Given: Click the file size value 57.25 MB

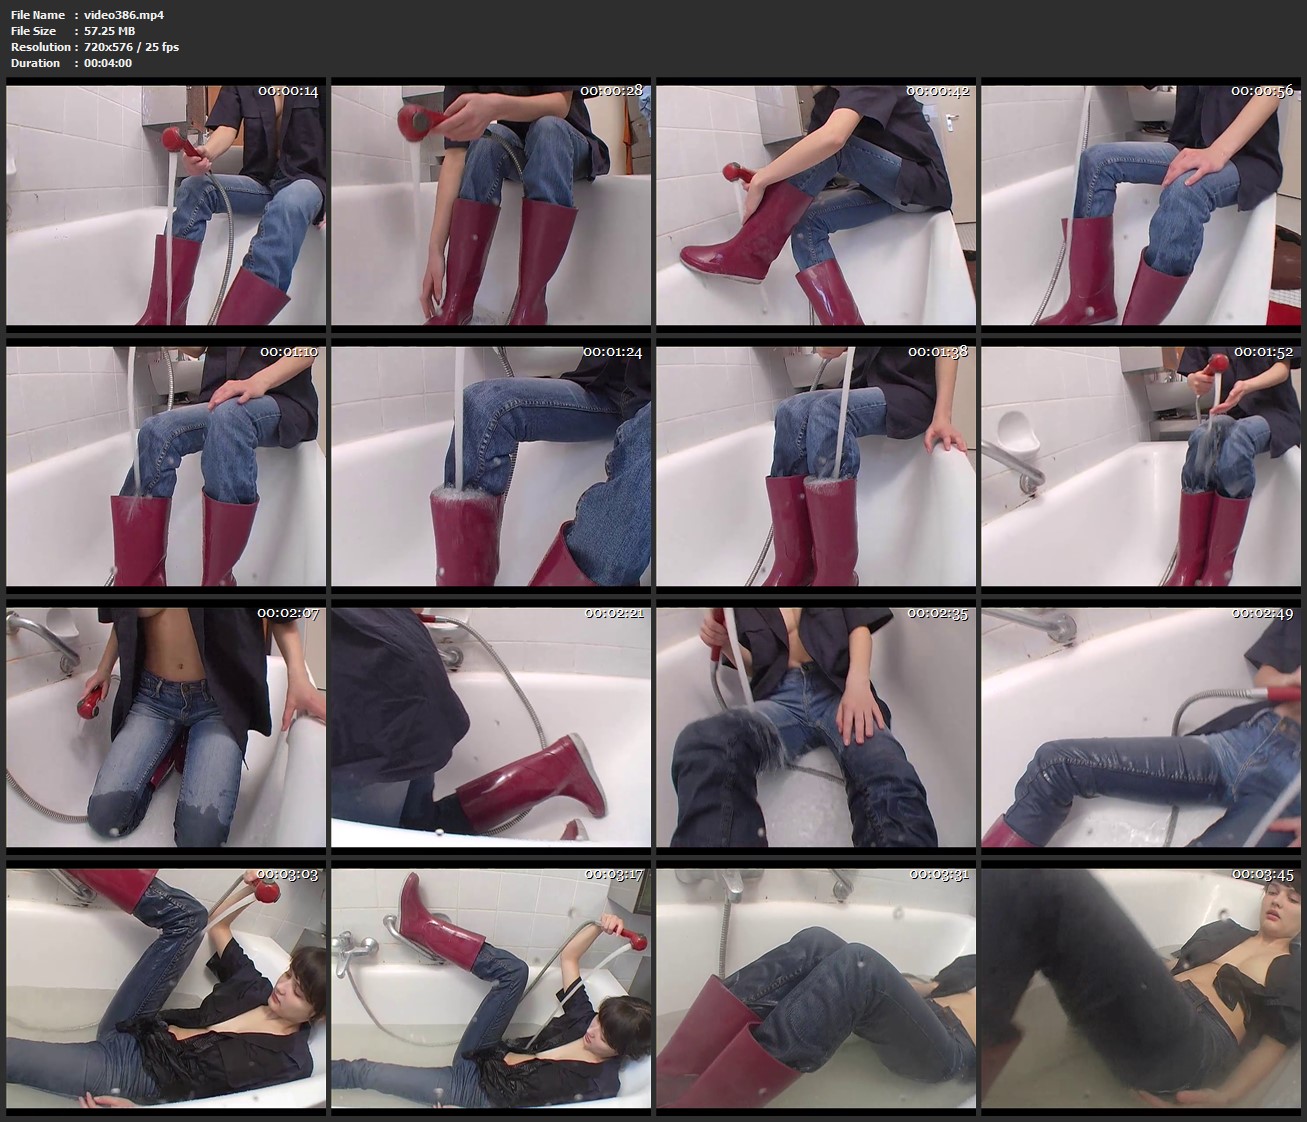Looking at the screenshot, I should [109, 31].
